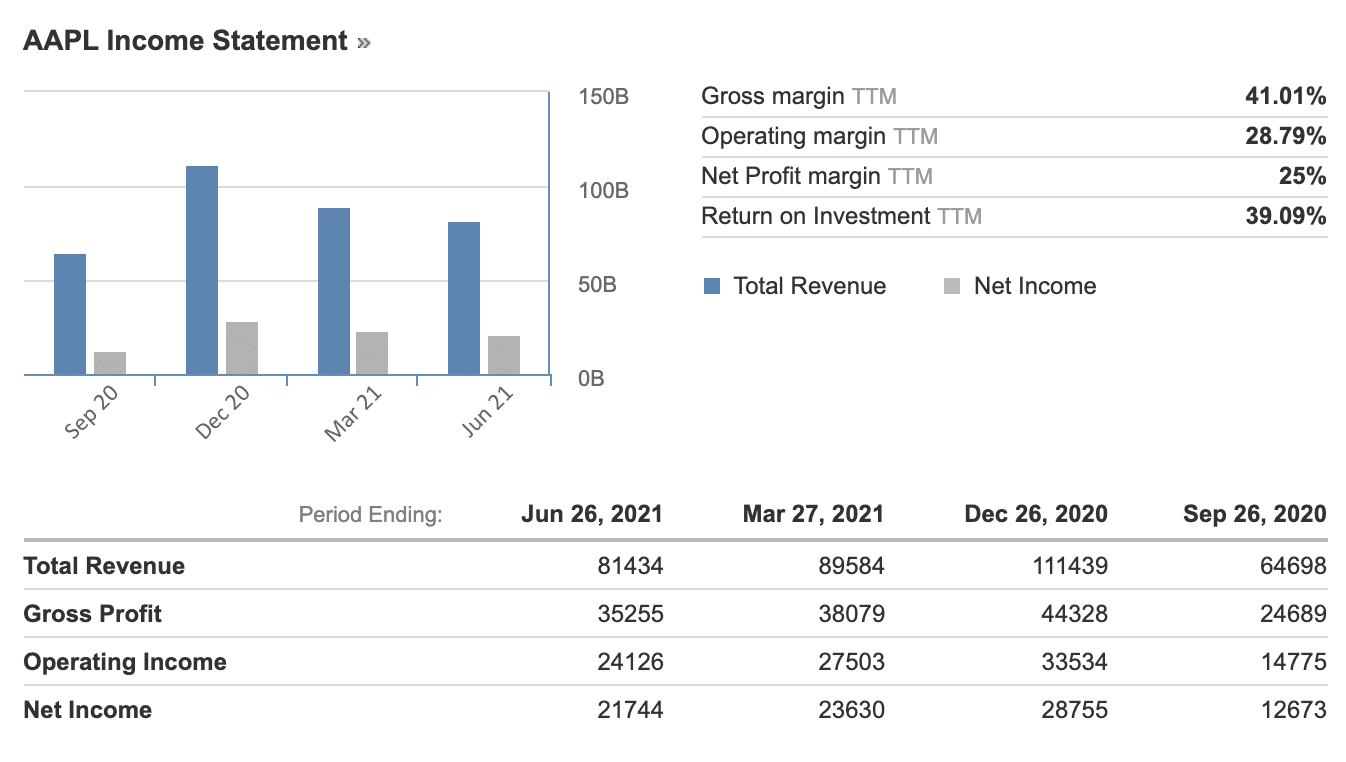The width and height of the screenshot is (1346, 762).
Task: Click Total Revenue value 81434
Action: tap(631, 566)
